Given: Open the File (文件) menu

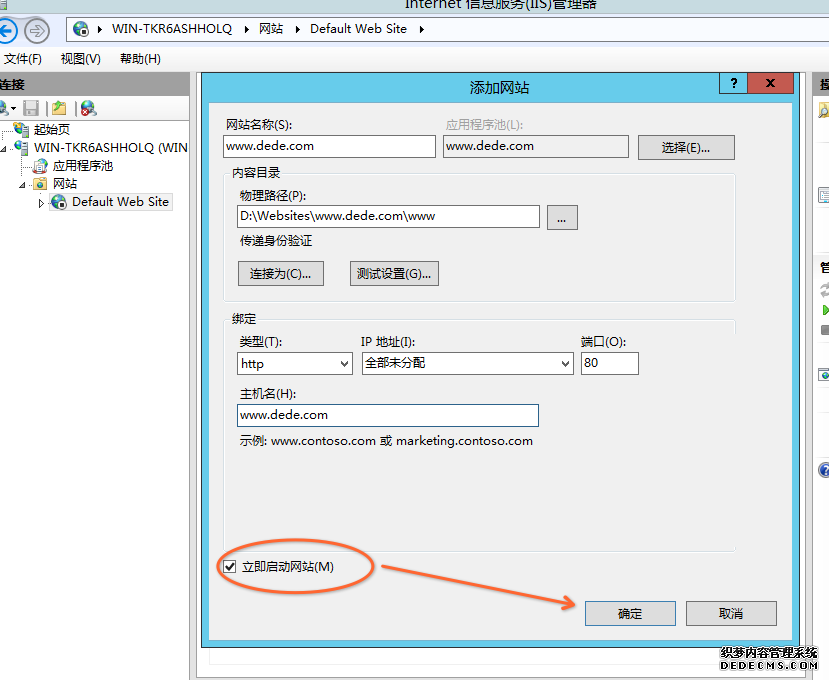Looking at the screenshot, I should pos(22,59).
